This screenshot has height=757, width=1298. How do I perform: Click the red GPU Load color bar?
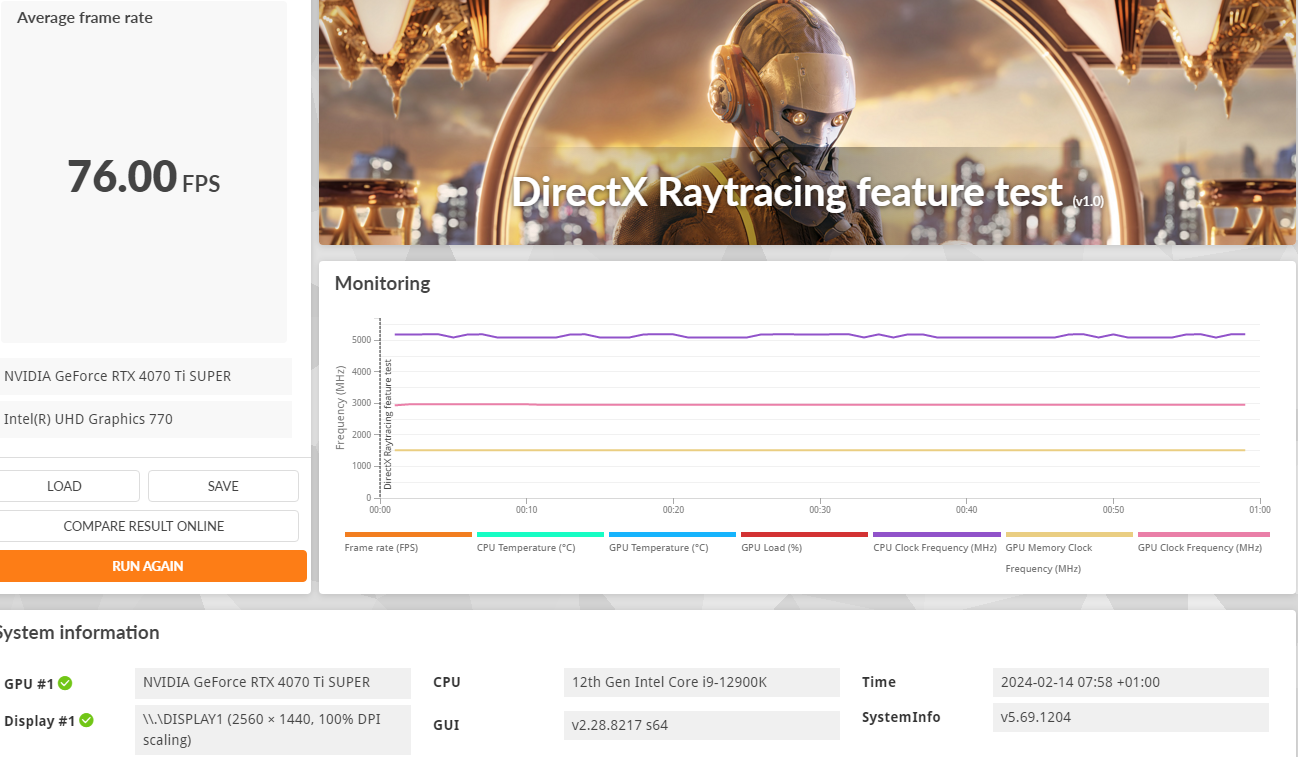[x=804, y=535]
